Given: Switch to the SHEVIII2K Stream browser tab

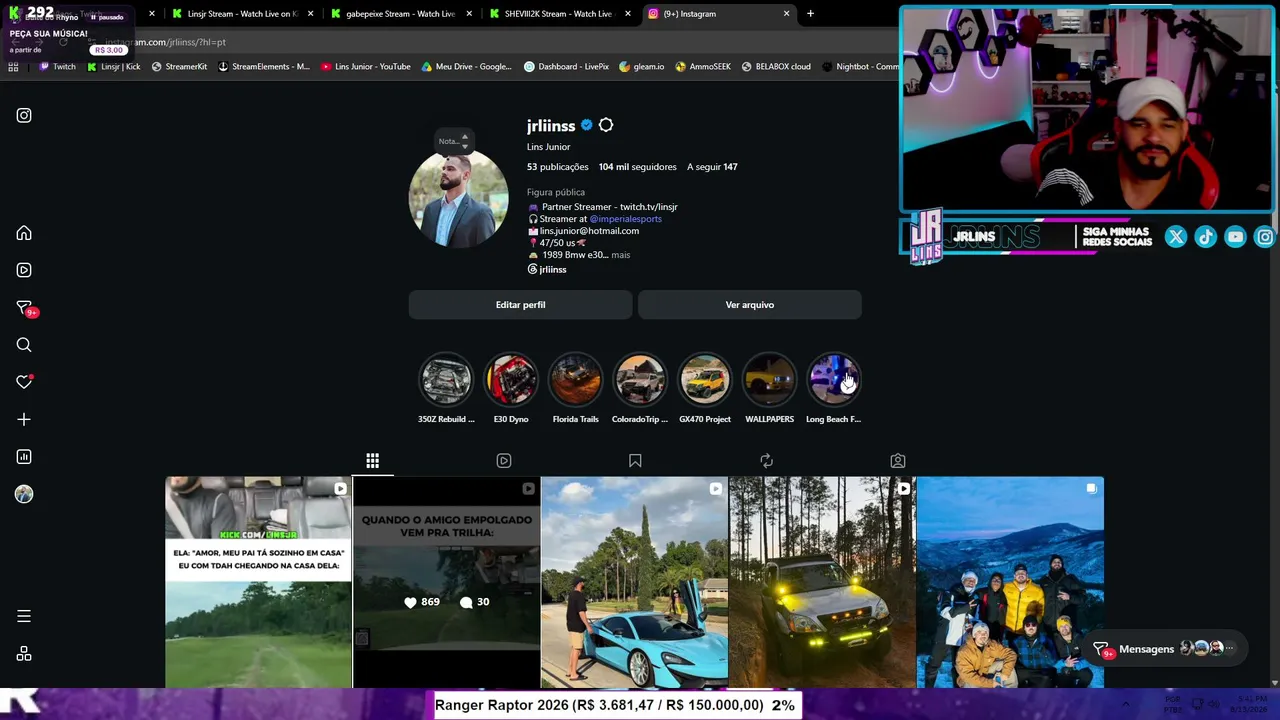Looking at the screenshot, I should pyautogui.click(x=558, y=14).
